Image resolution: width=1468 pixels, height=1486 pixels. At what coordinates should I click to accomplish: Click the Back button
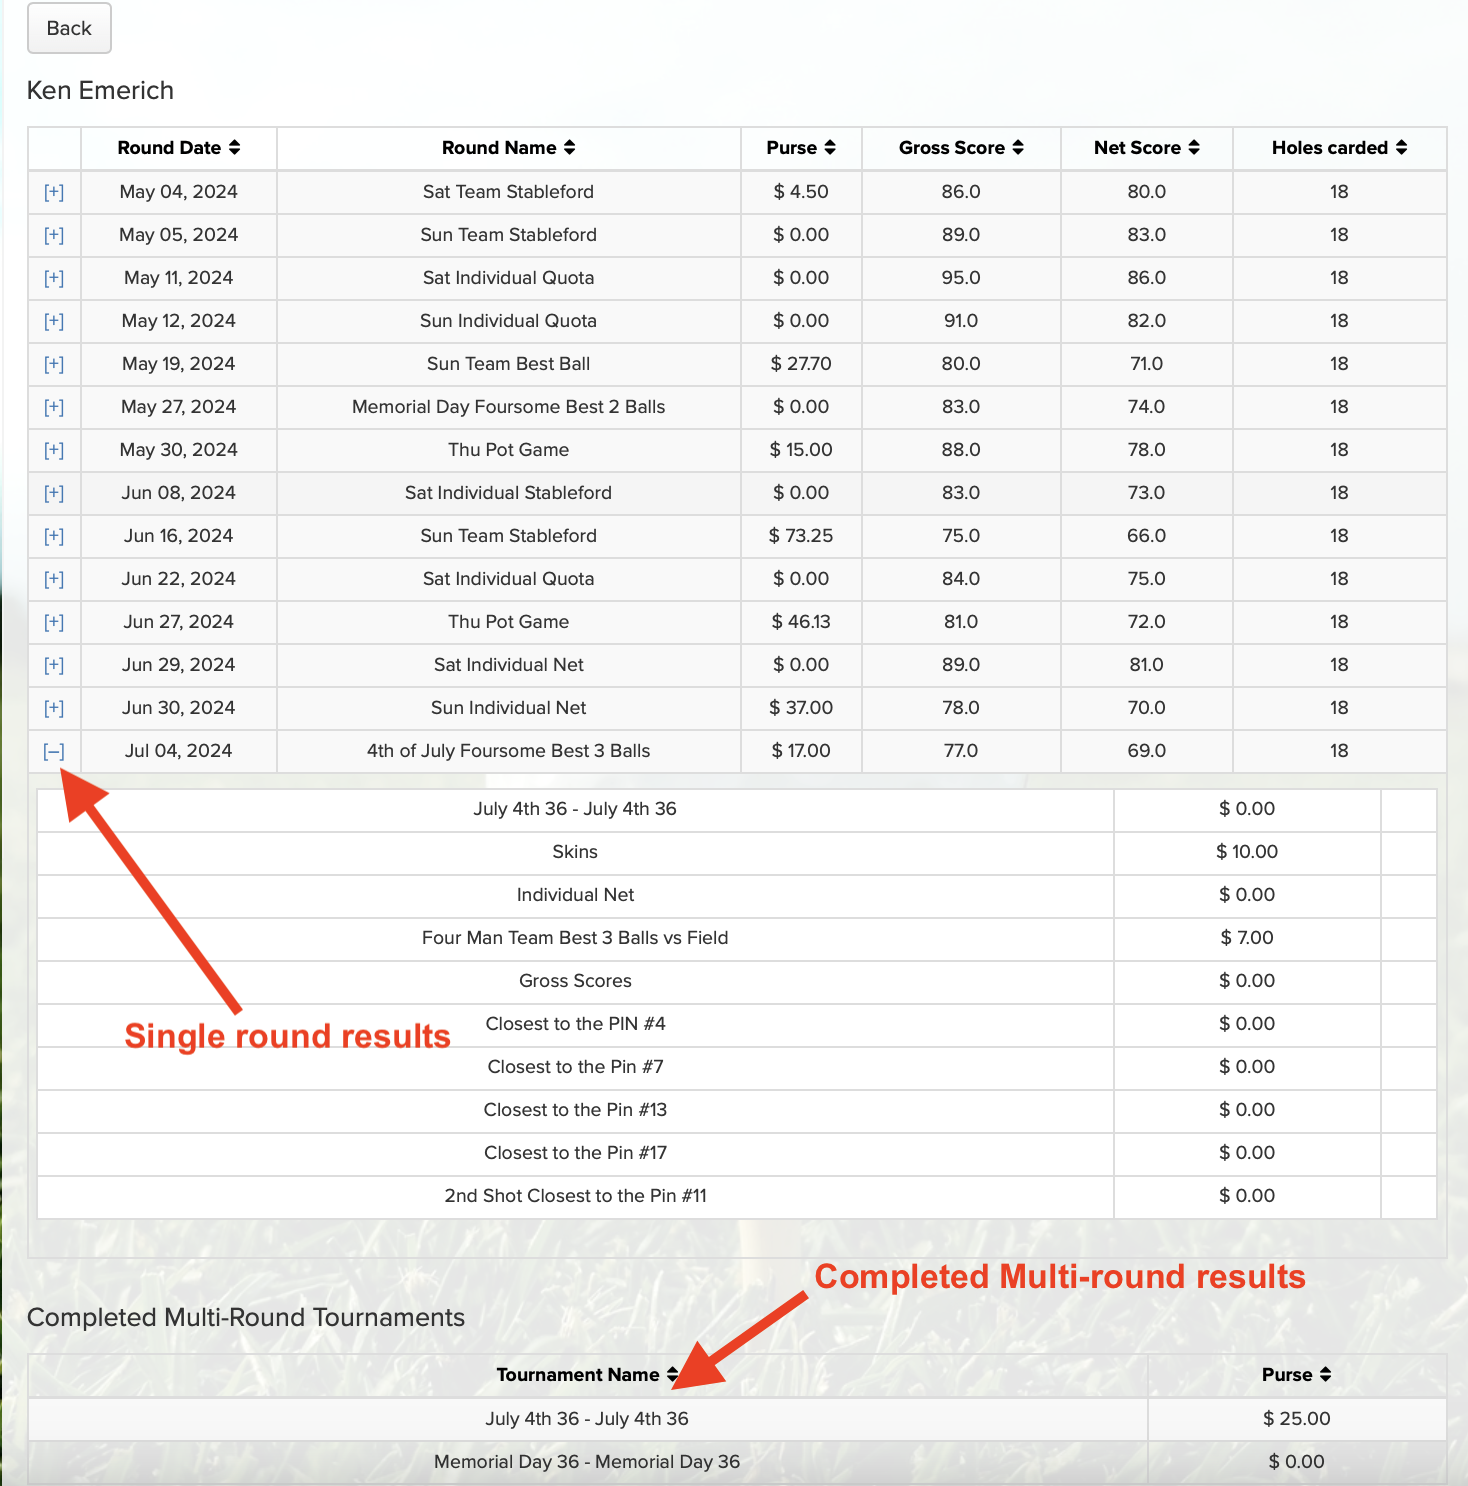pos(69,28)
